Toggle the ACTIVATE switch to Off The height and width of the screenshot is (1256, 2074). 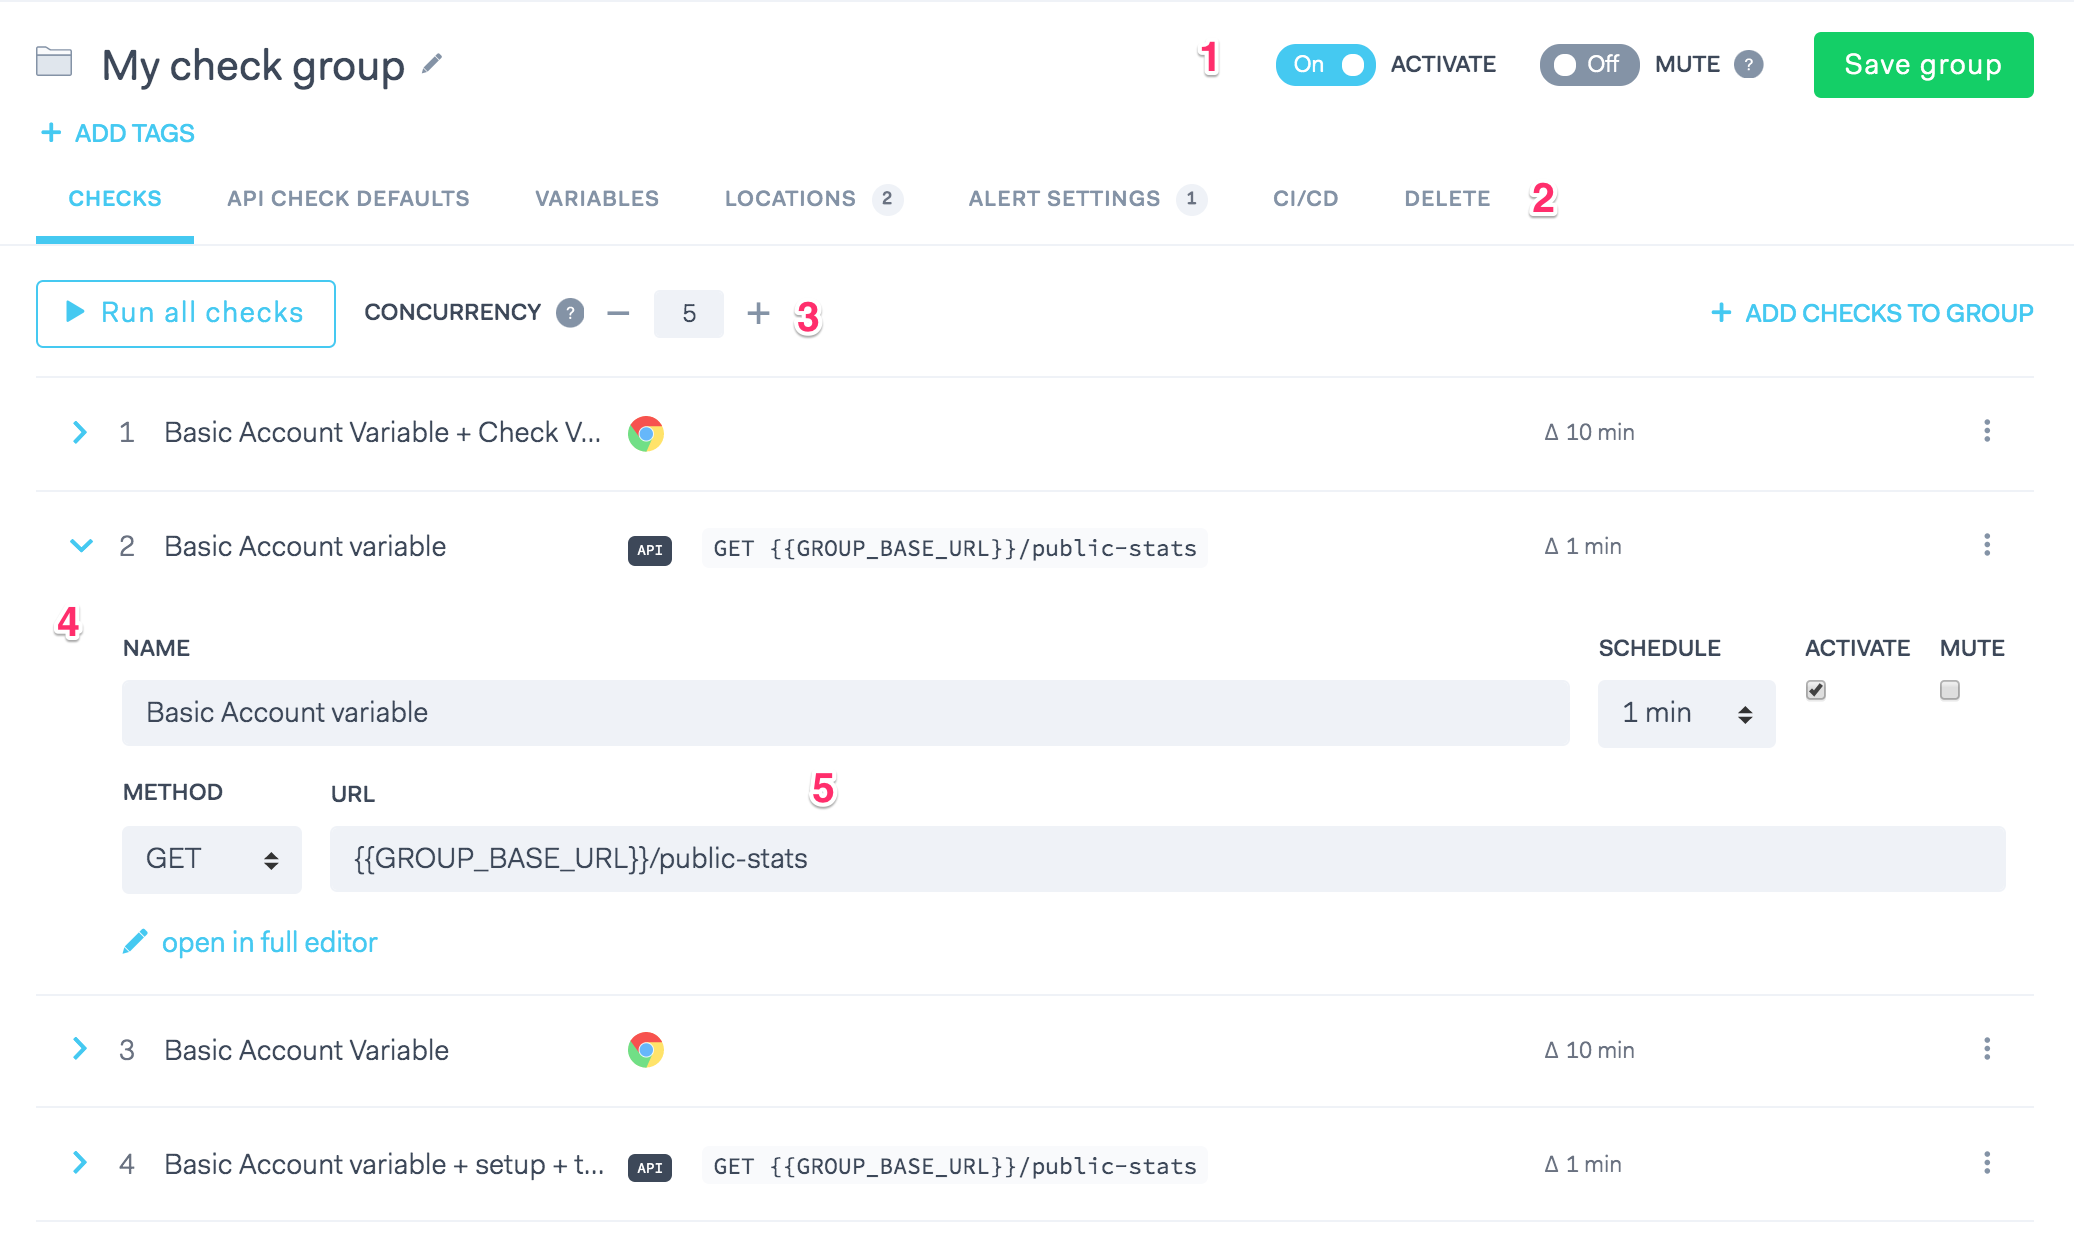click(x=1323, y=62)
